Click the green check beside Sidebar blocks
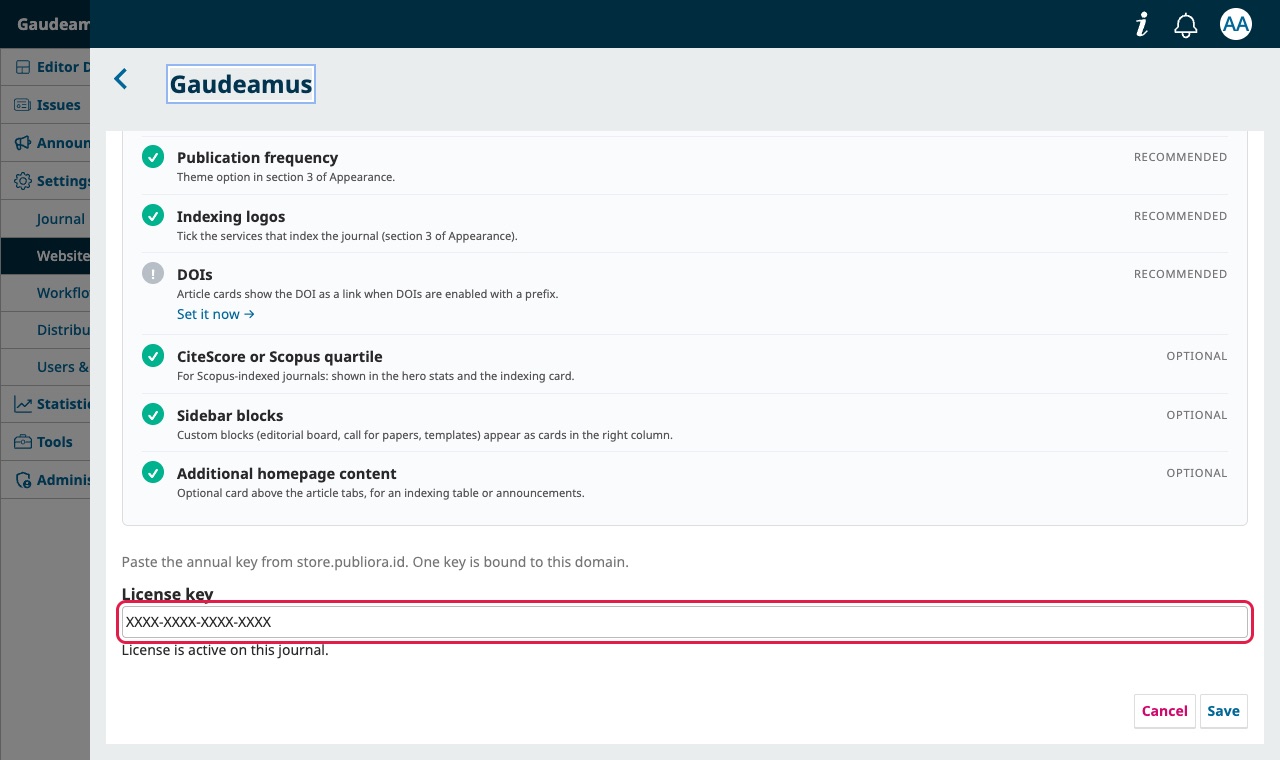Viewport: 1280px width, 760px height. 153,414
